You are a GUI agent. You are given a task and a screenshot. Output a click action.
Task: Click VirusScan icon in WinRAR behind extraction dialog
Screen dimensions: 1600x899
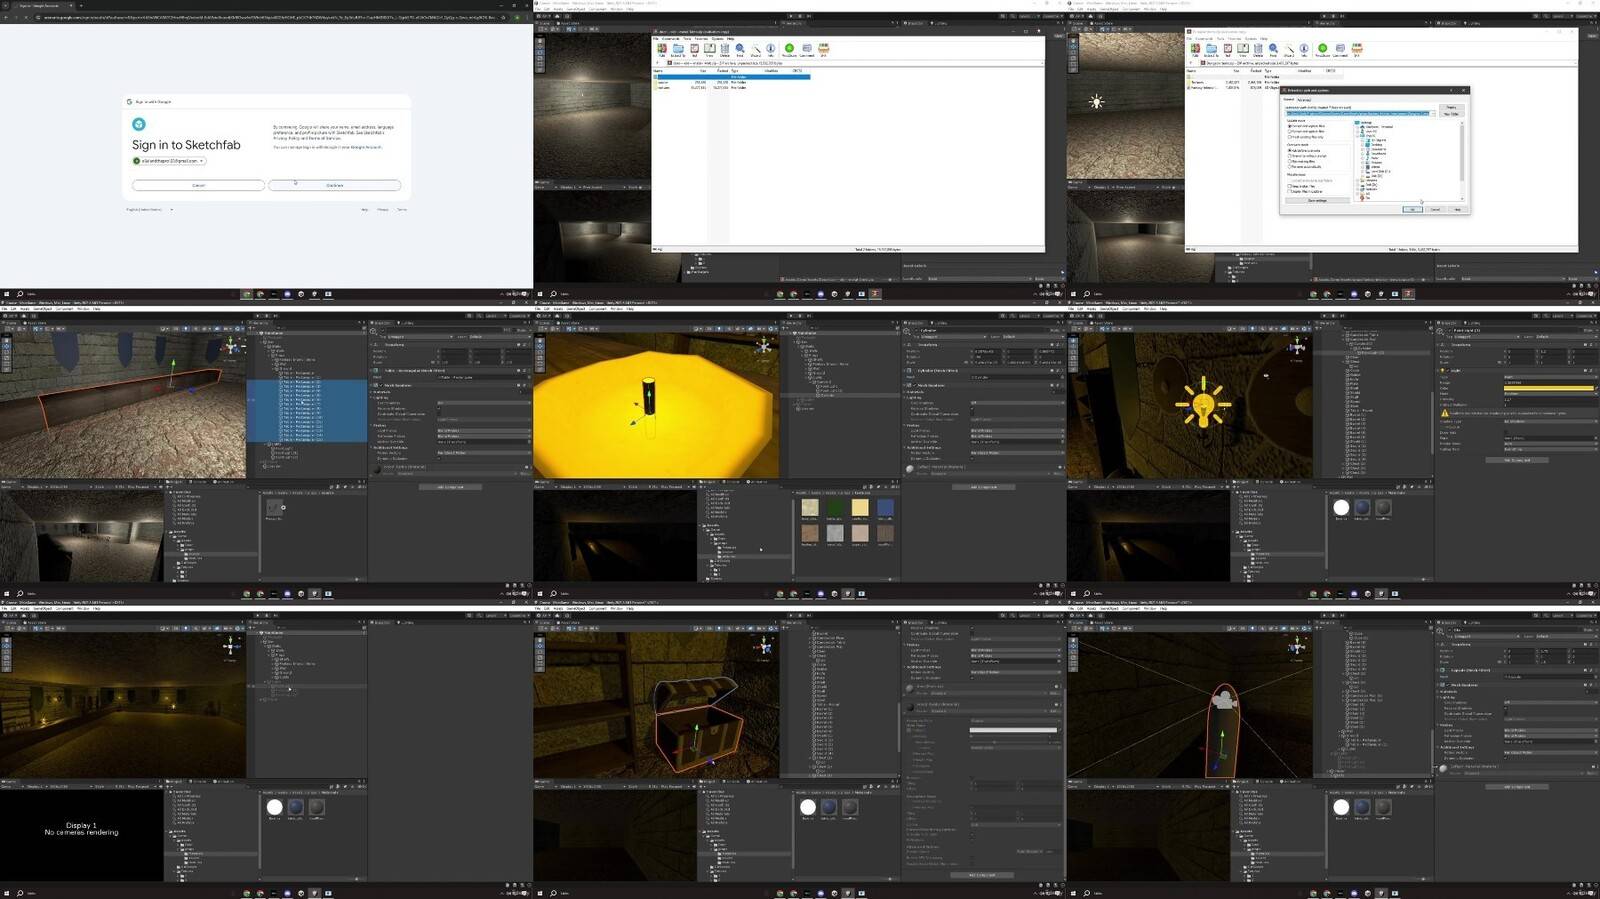tap(1322, 49)
